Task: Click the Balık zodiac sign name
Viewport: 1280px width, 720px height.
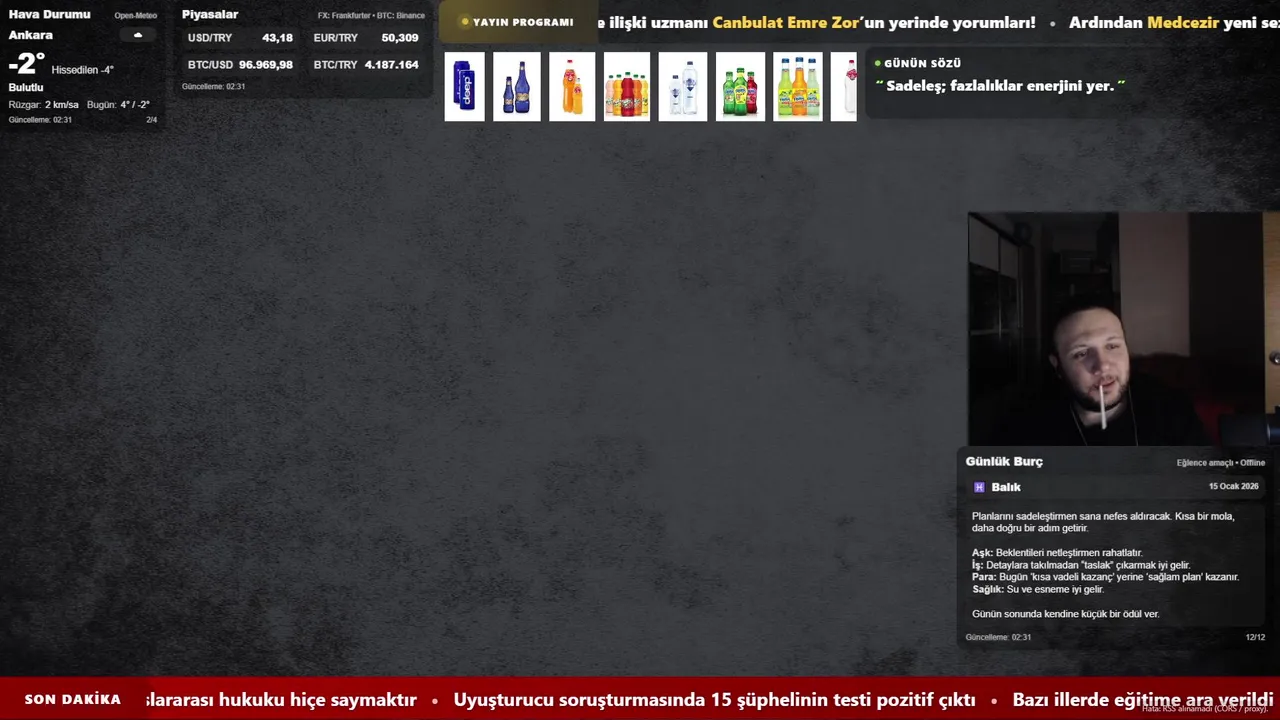Action: [1006, 487]
